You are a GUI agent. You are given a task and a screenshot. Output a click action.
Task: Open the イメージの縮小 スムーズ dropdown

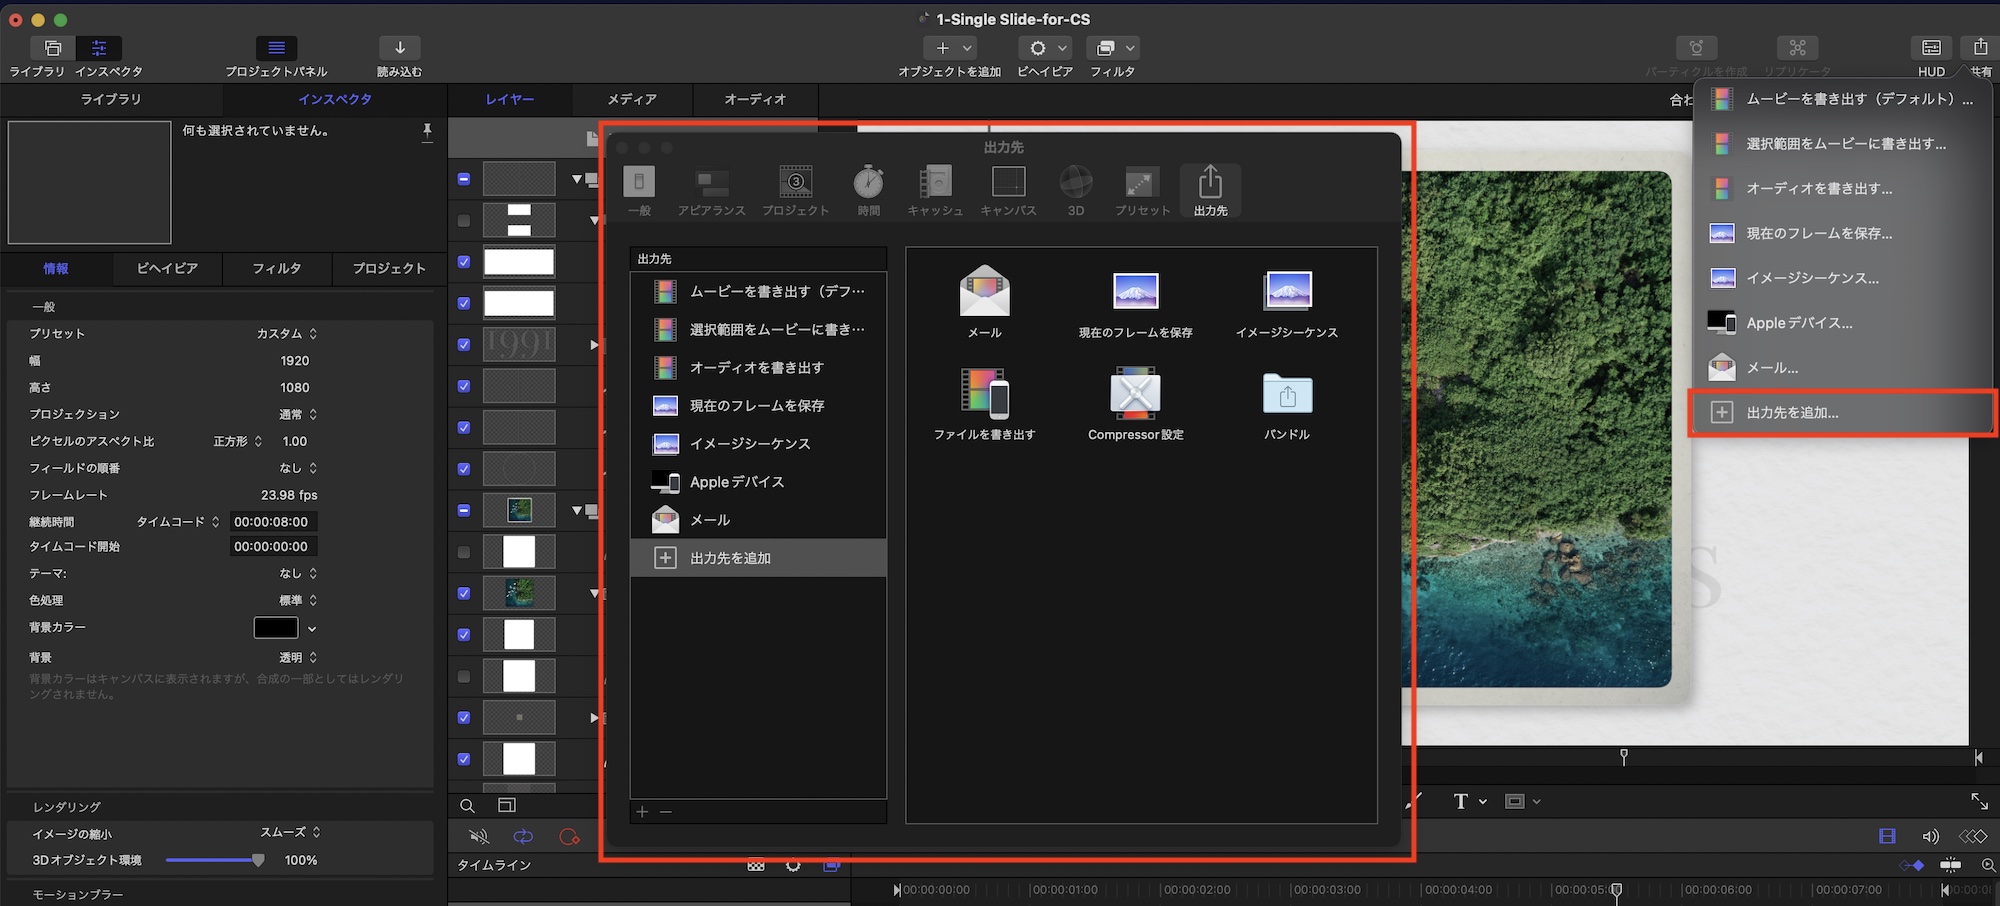pyautogui.click(x=291, y=832)
